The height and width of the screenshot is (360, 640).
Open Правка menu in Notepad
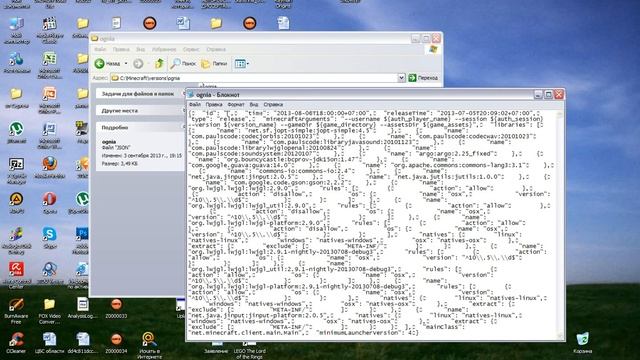214,104
